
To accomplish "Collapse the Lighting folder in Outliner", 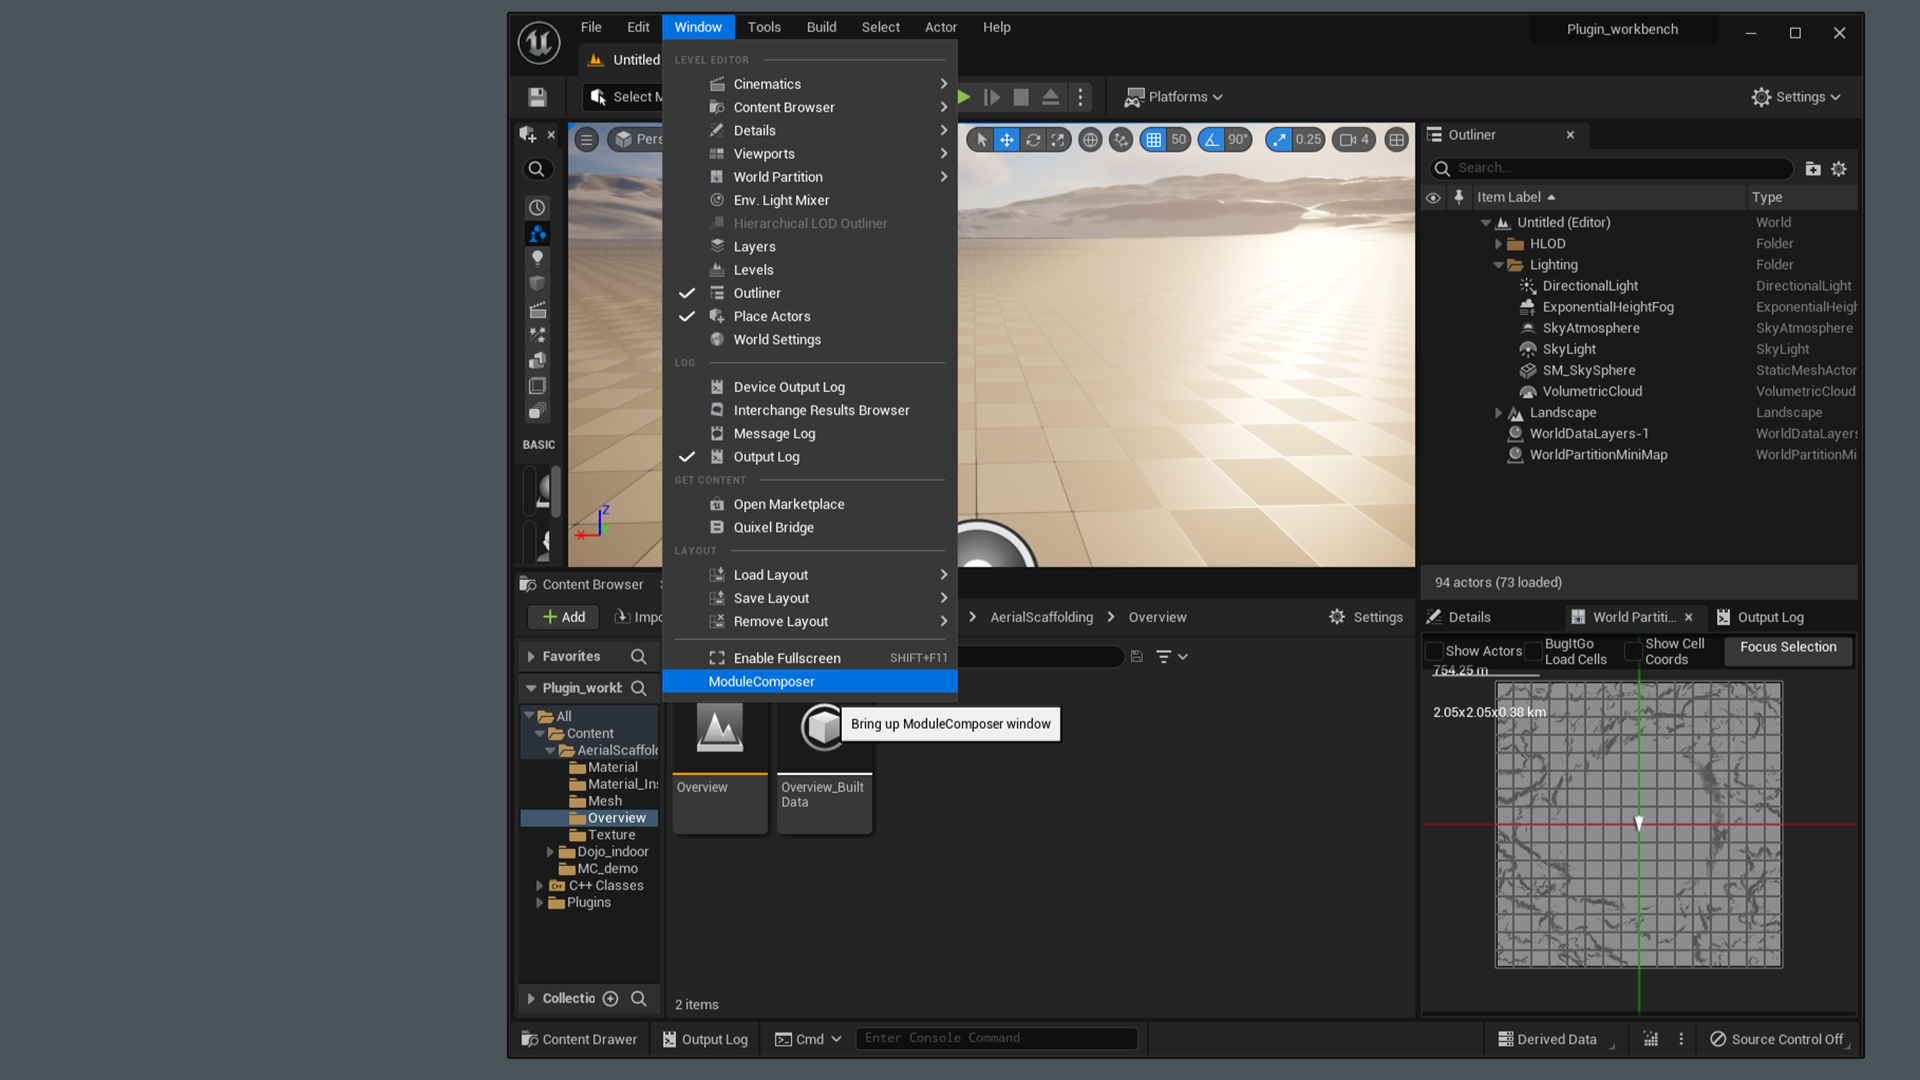I will tap(1498, 265).
